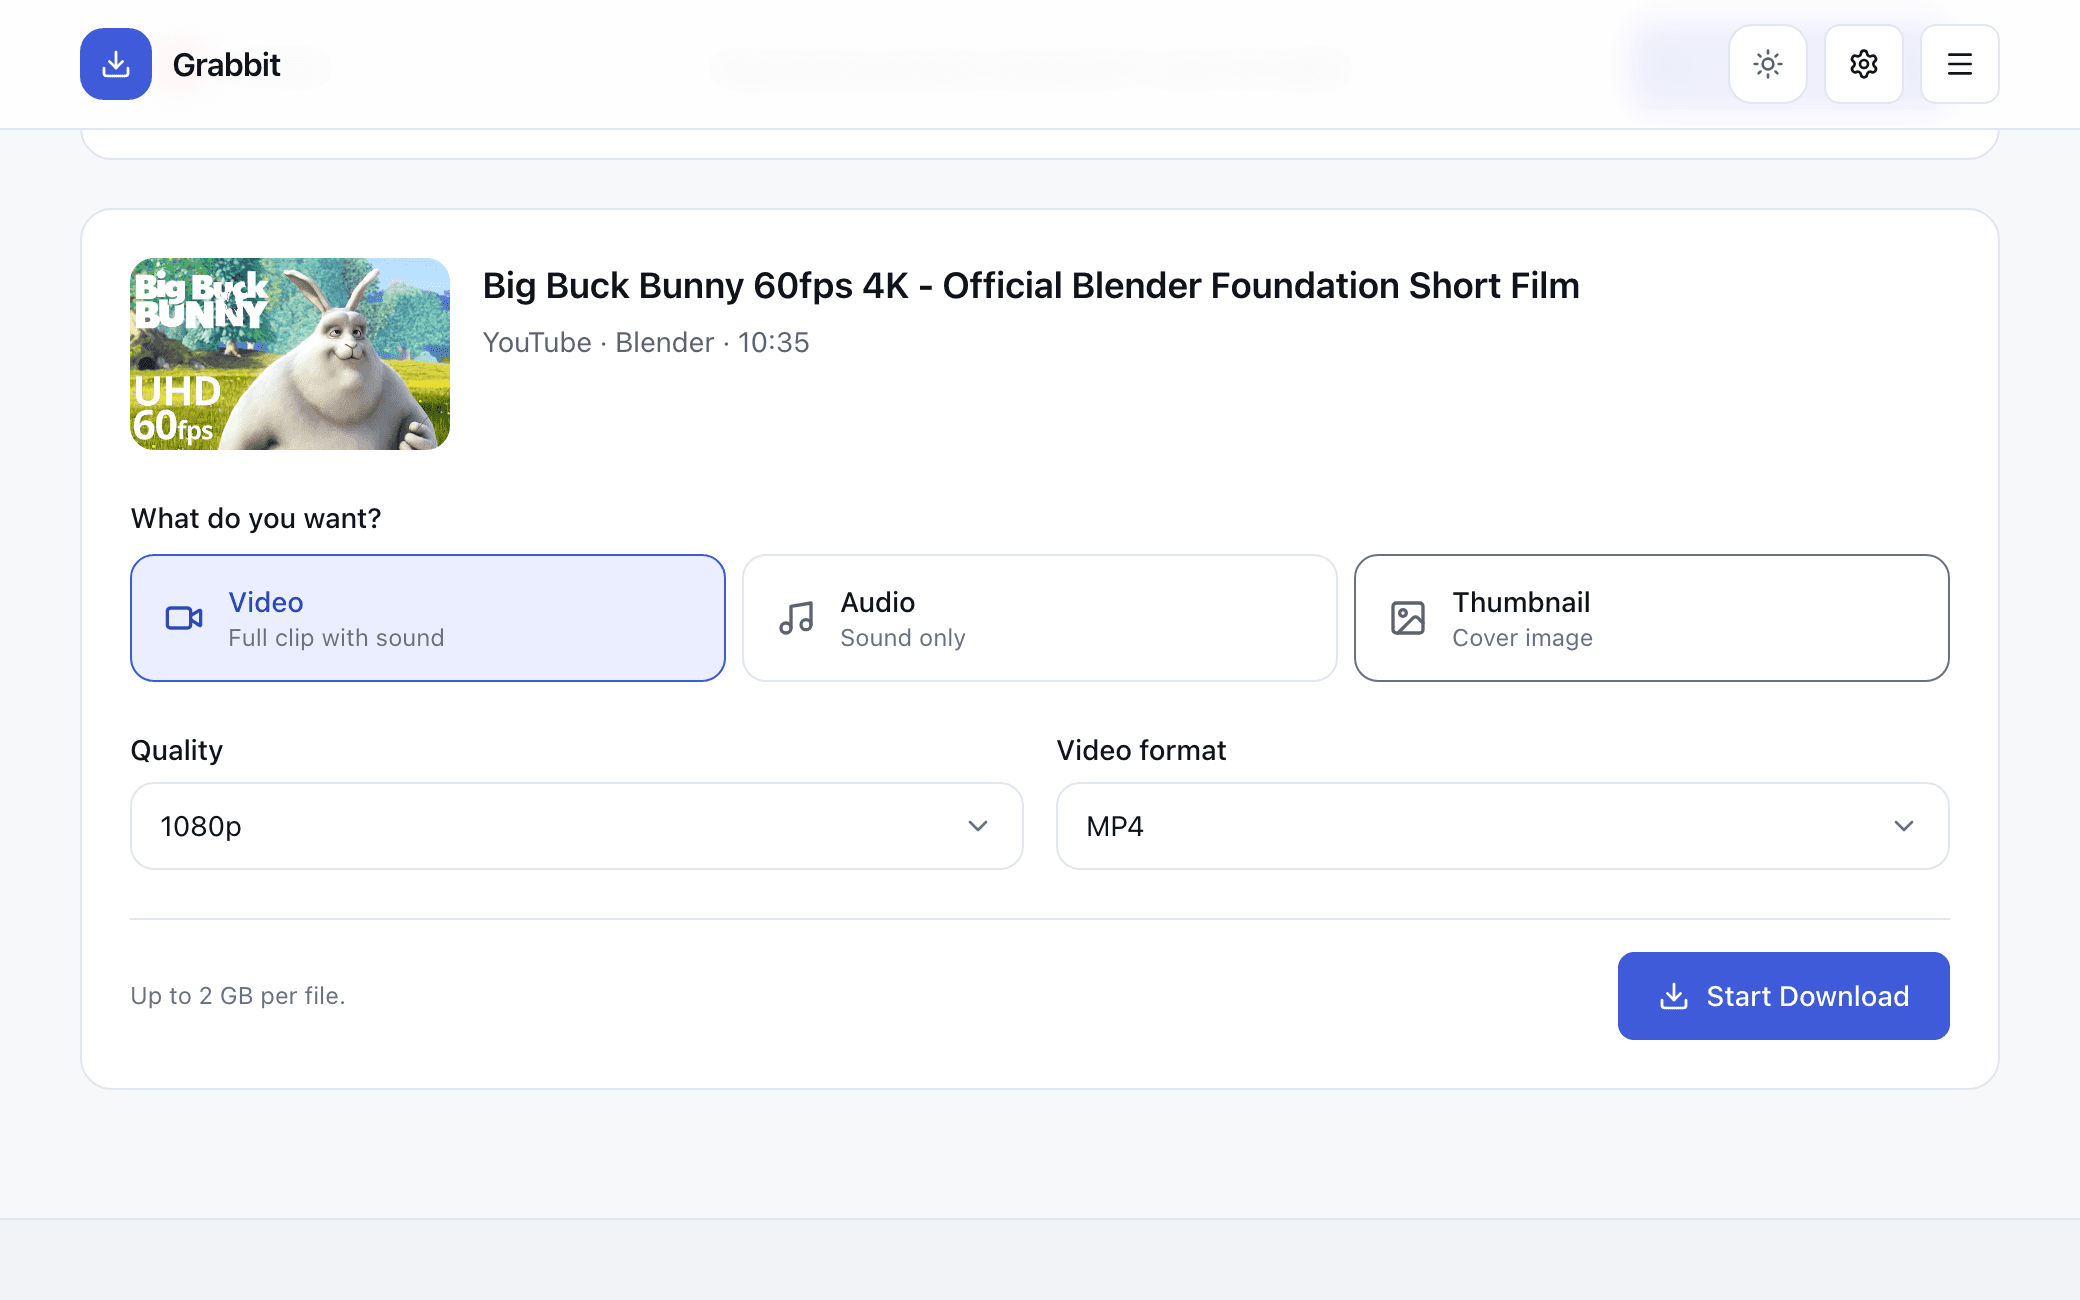The height and width of the screenshot is (1300, 2080).
Task: Click the music note icon
Action: coord(796,618)
